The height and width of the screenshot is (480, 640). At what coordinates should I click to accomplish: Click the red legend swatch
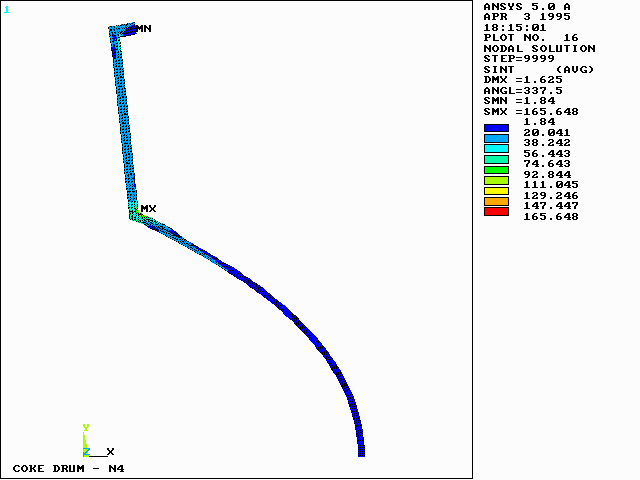pyautogui.click(x=496, y=211)
